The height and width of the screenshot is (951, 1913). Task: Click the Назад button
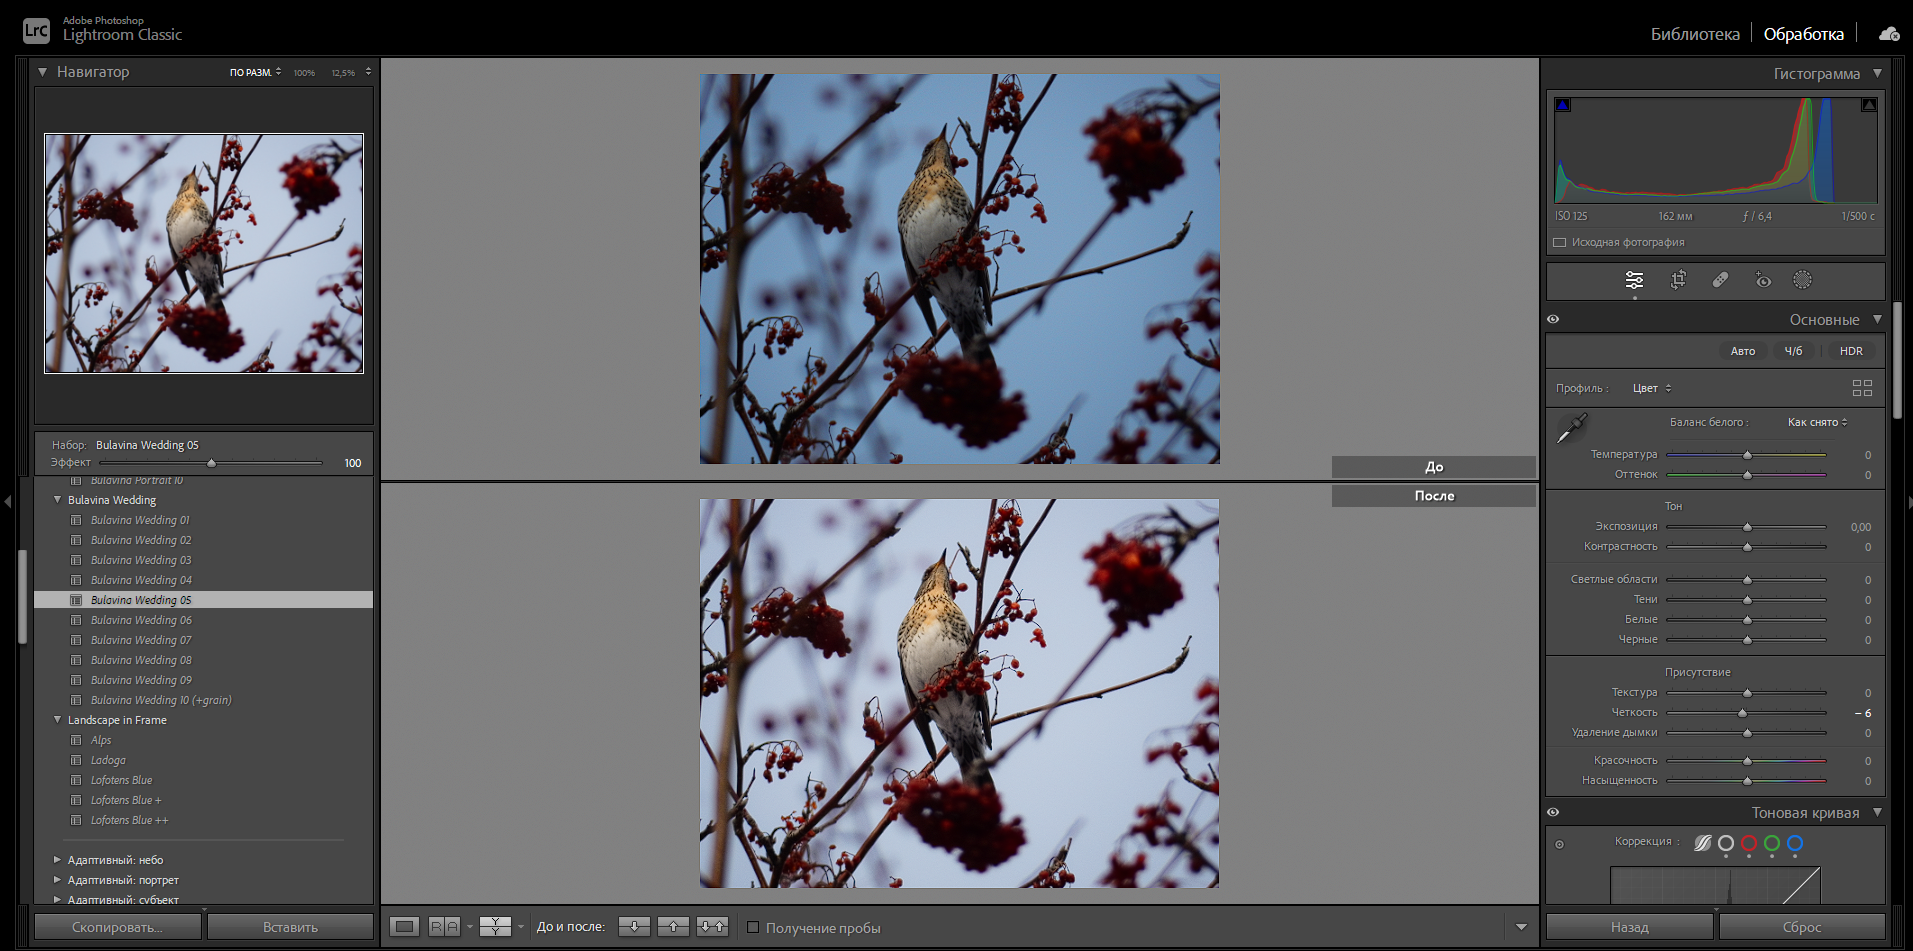(1630, 927)
